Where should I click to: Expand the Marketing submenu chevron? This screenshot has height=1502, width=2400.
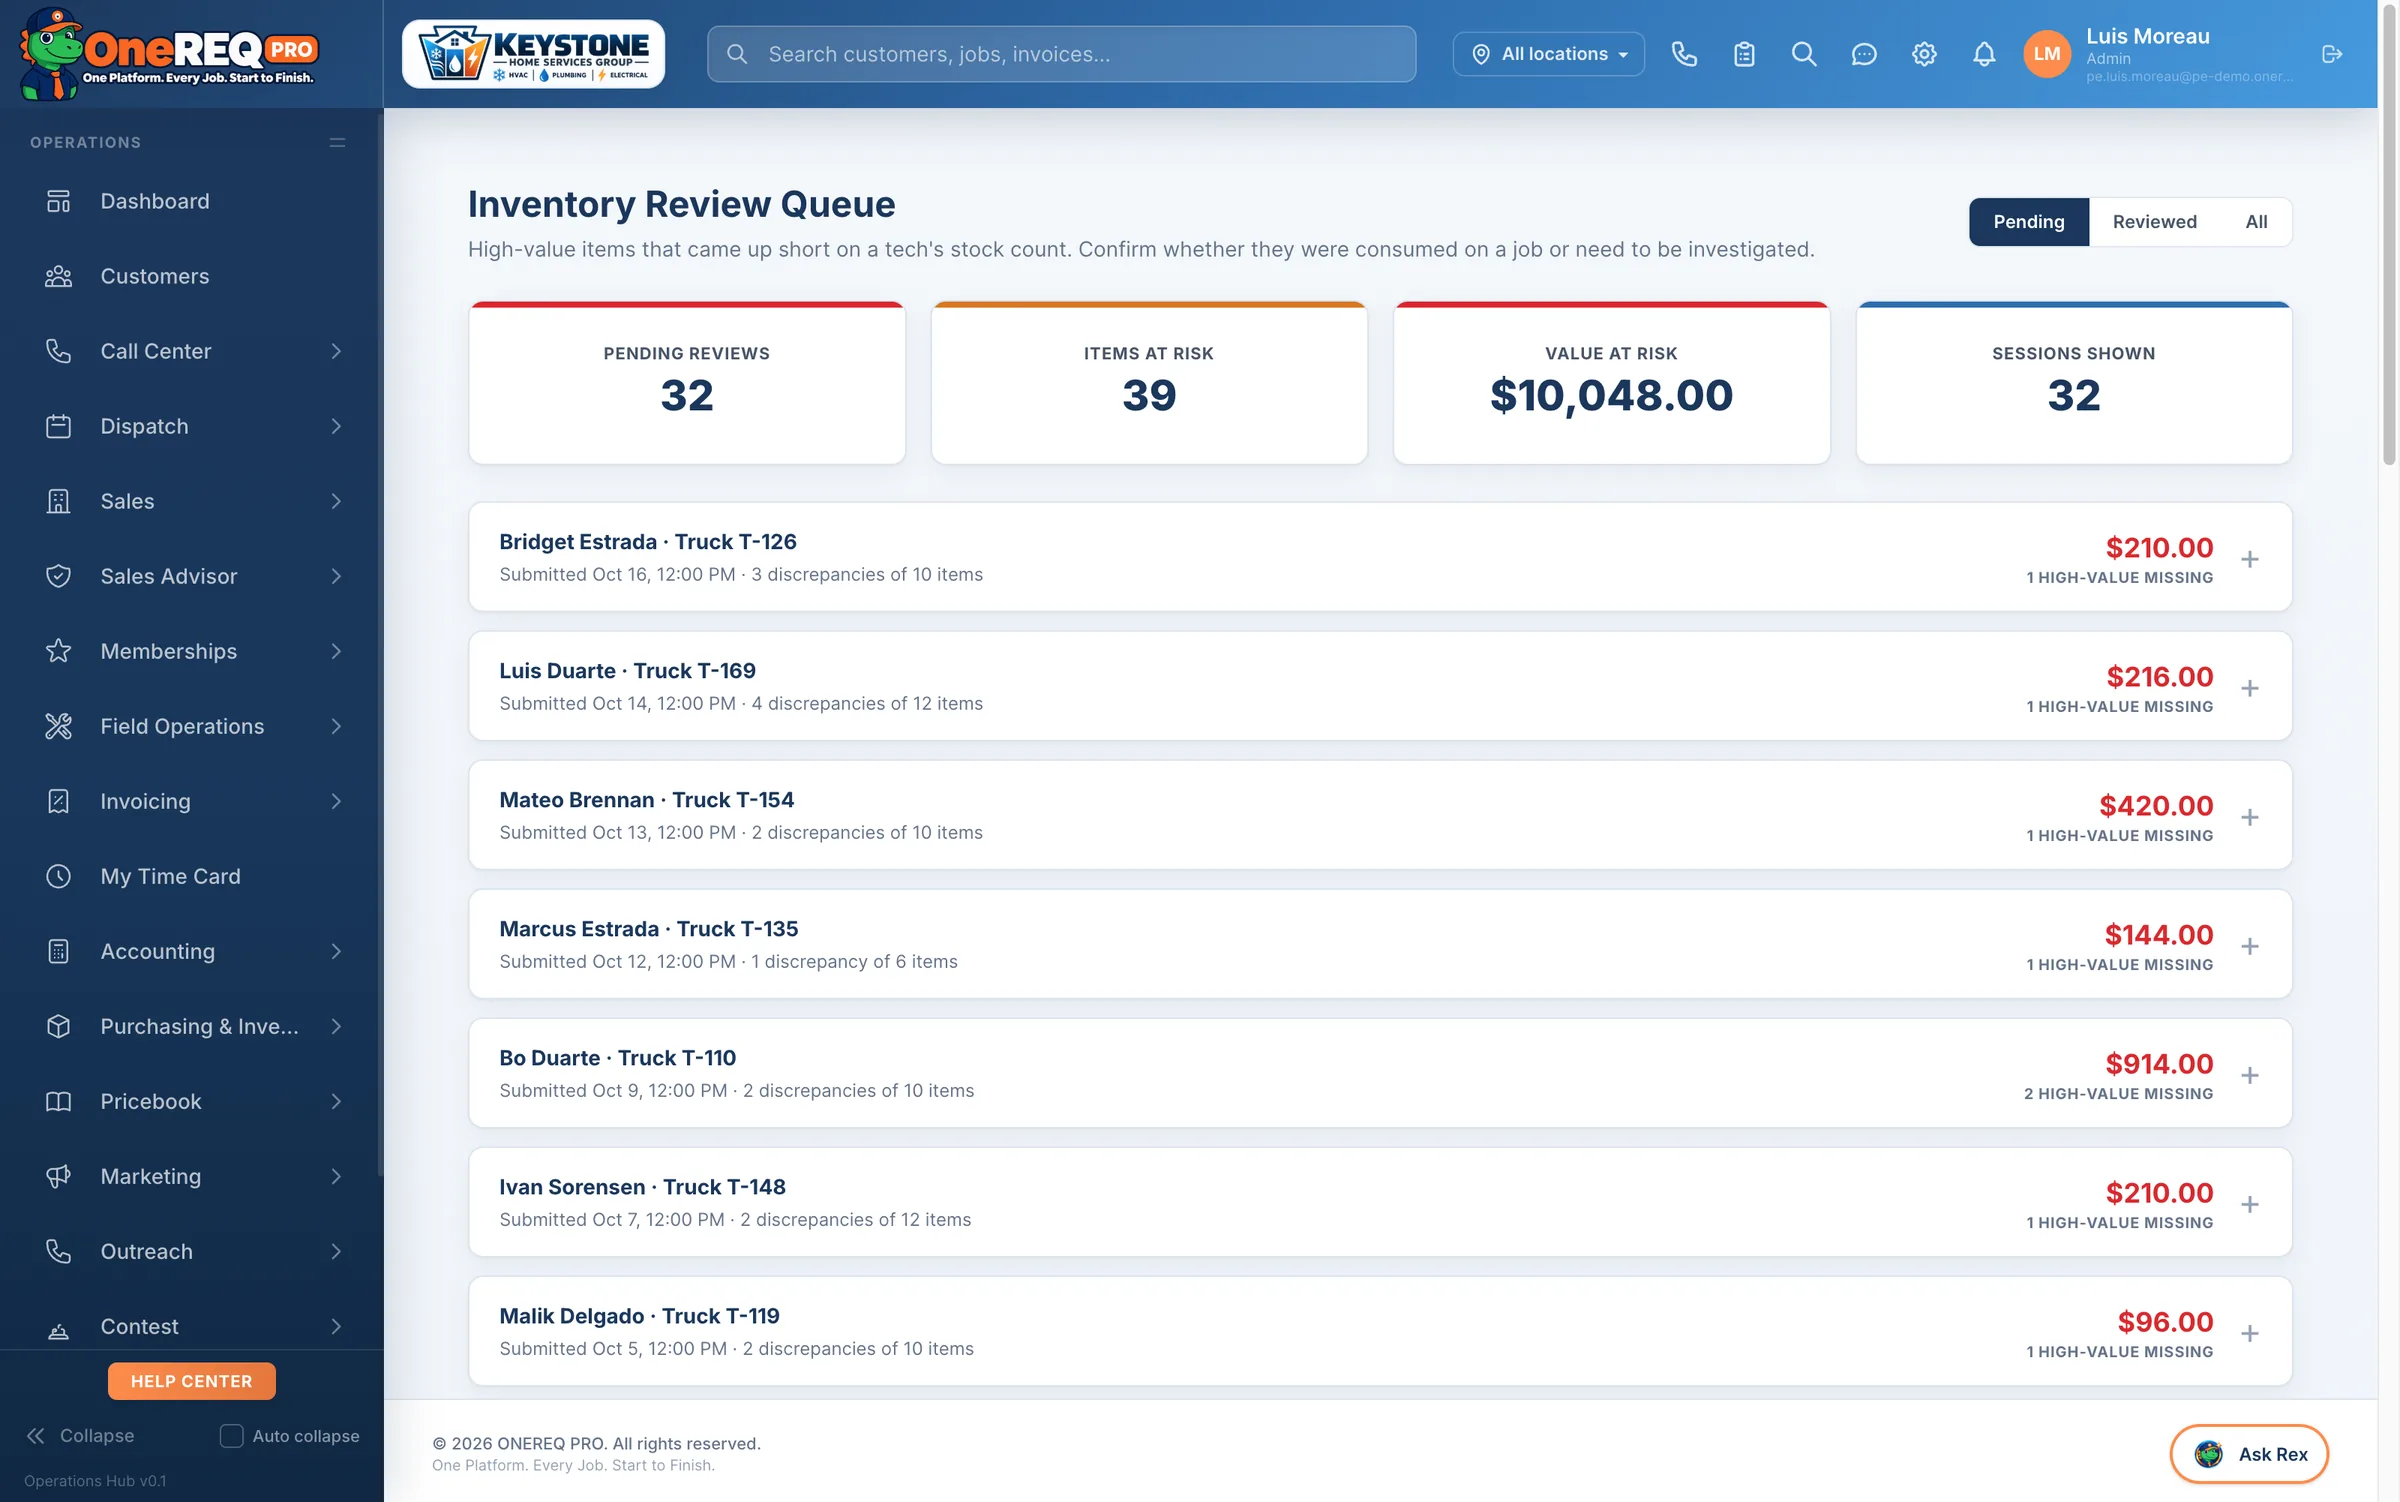coord(336,1176)
